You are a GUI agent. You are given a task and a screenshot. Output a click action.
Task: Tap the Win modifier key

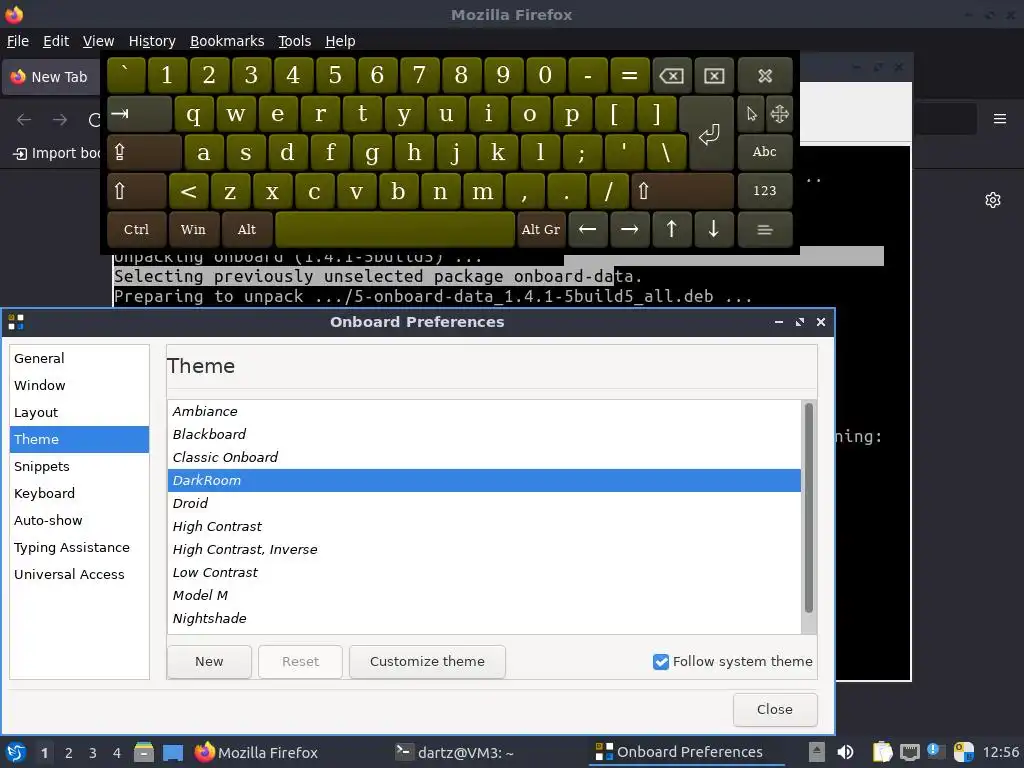[193, 230]
